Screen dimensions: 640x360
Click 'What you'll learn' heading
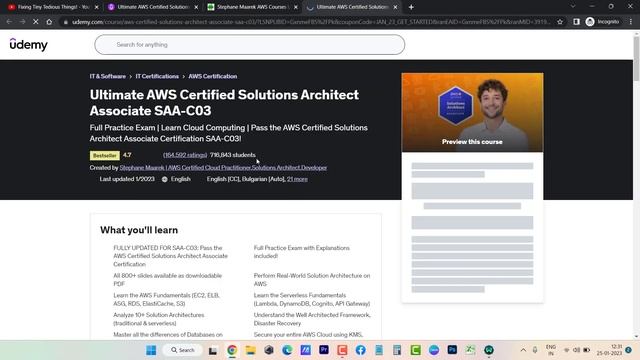click(x=139, y=230)
